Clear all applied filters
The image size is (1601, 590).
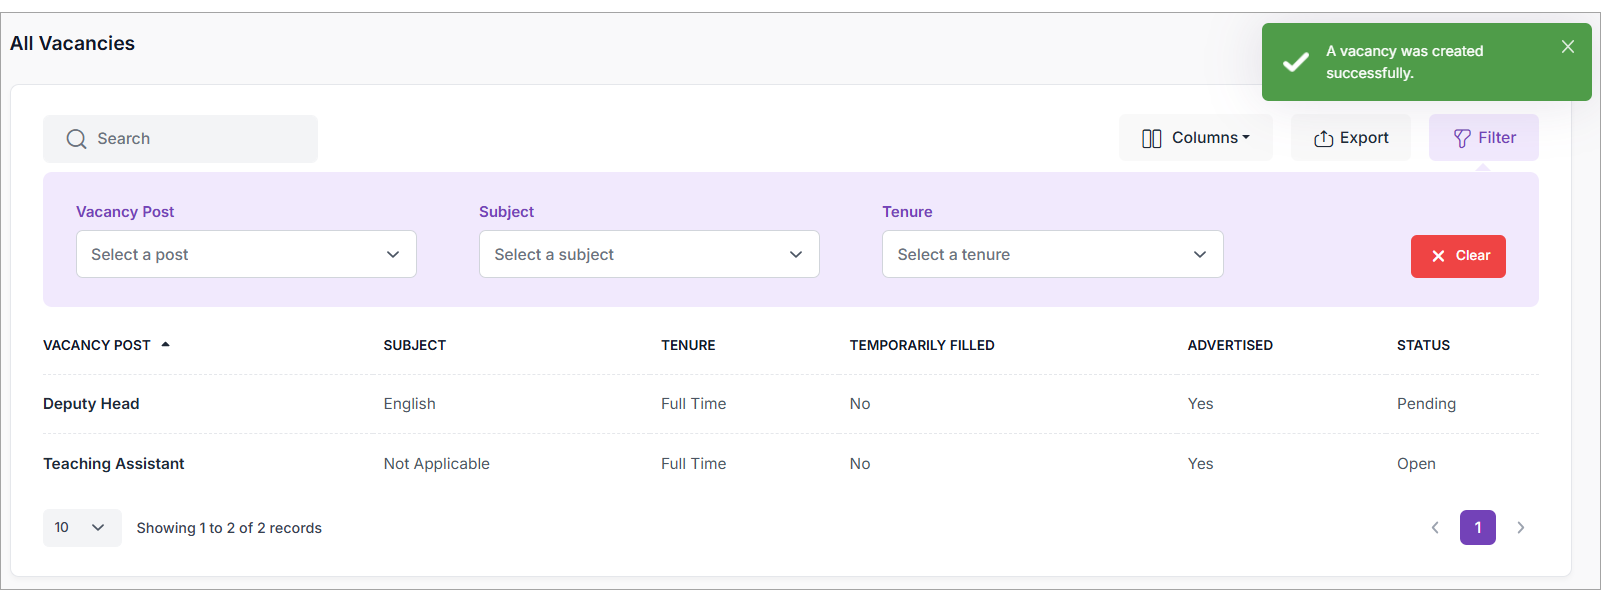(1457, 256)
